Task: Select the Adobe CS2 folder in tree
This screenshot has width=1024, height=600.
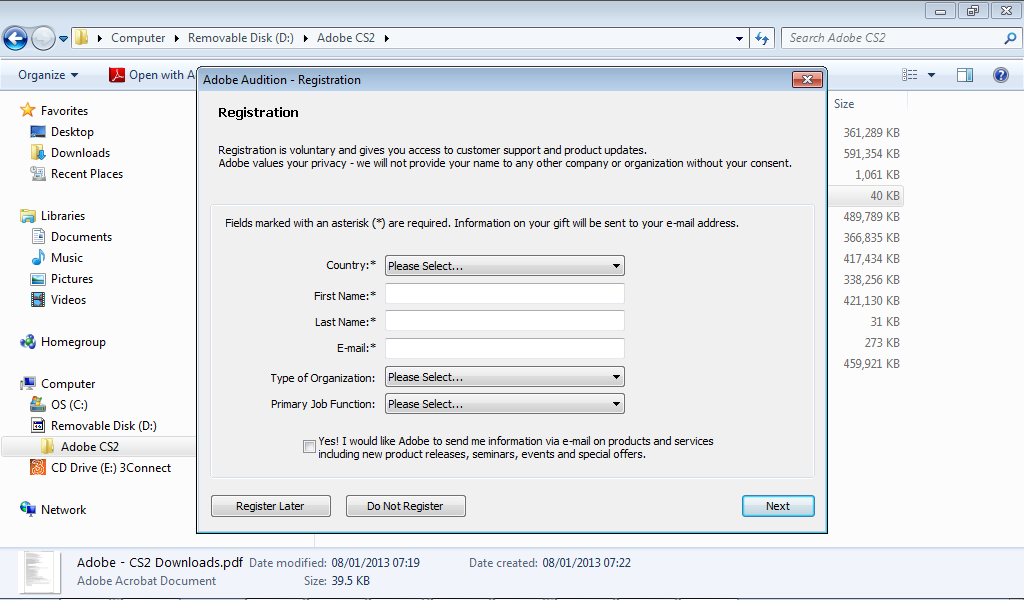Action: 89,447
